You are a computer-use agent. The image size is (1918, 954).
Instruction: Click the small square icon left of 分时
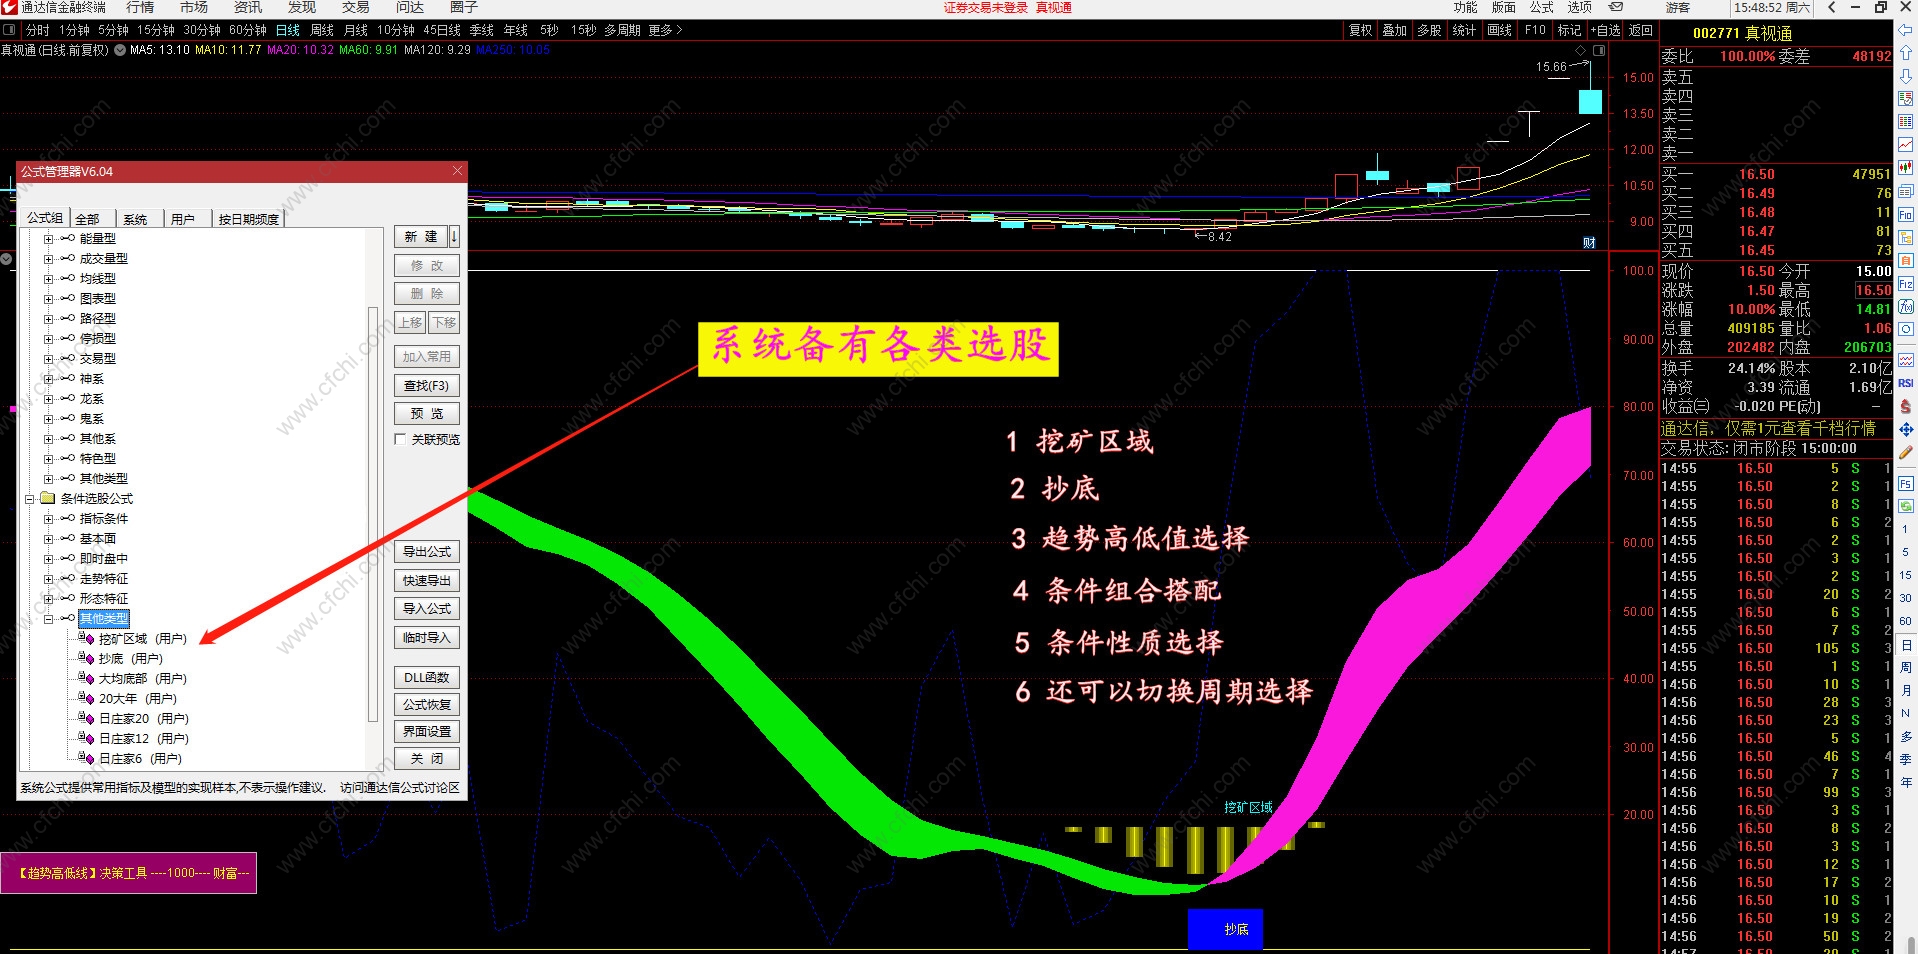(9, 30)
